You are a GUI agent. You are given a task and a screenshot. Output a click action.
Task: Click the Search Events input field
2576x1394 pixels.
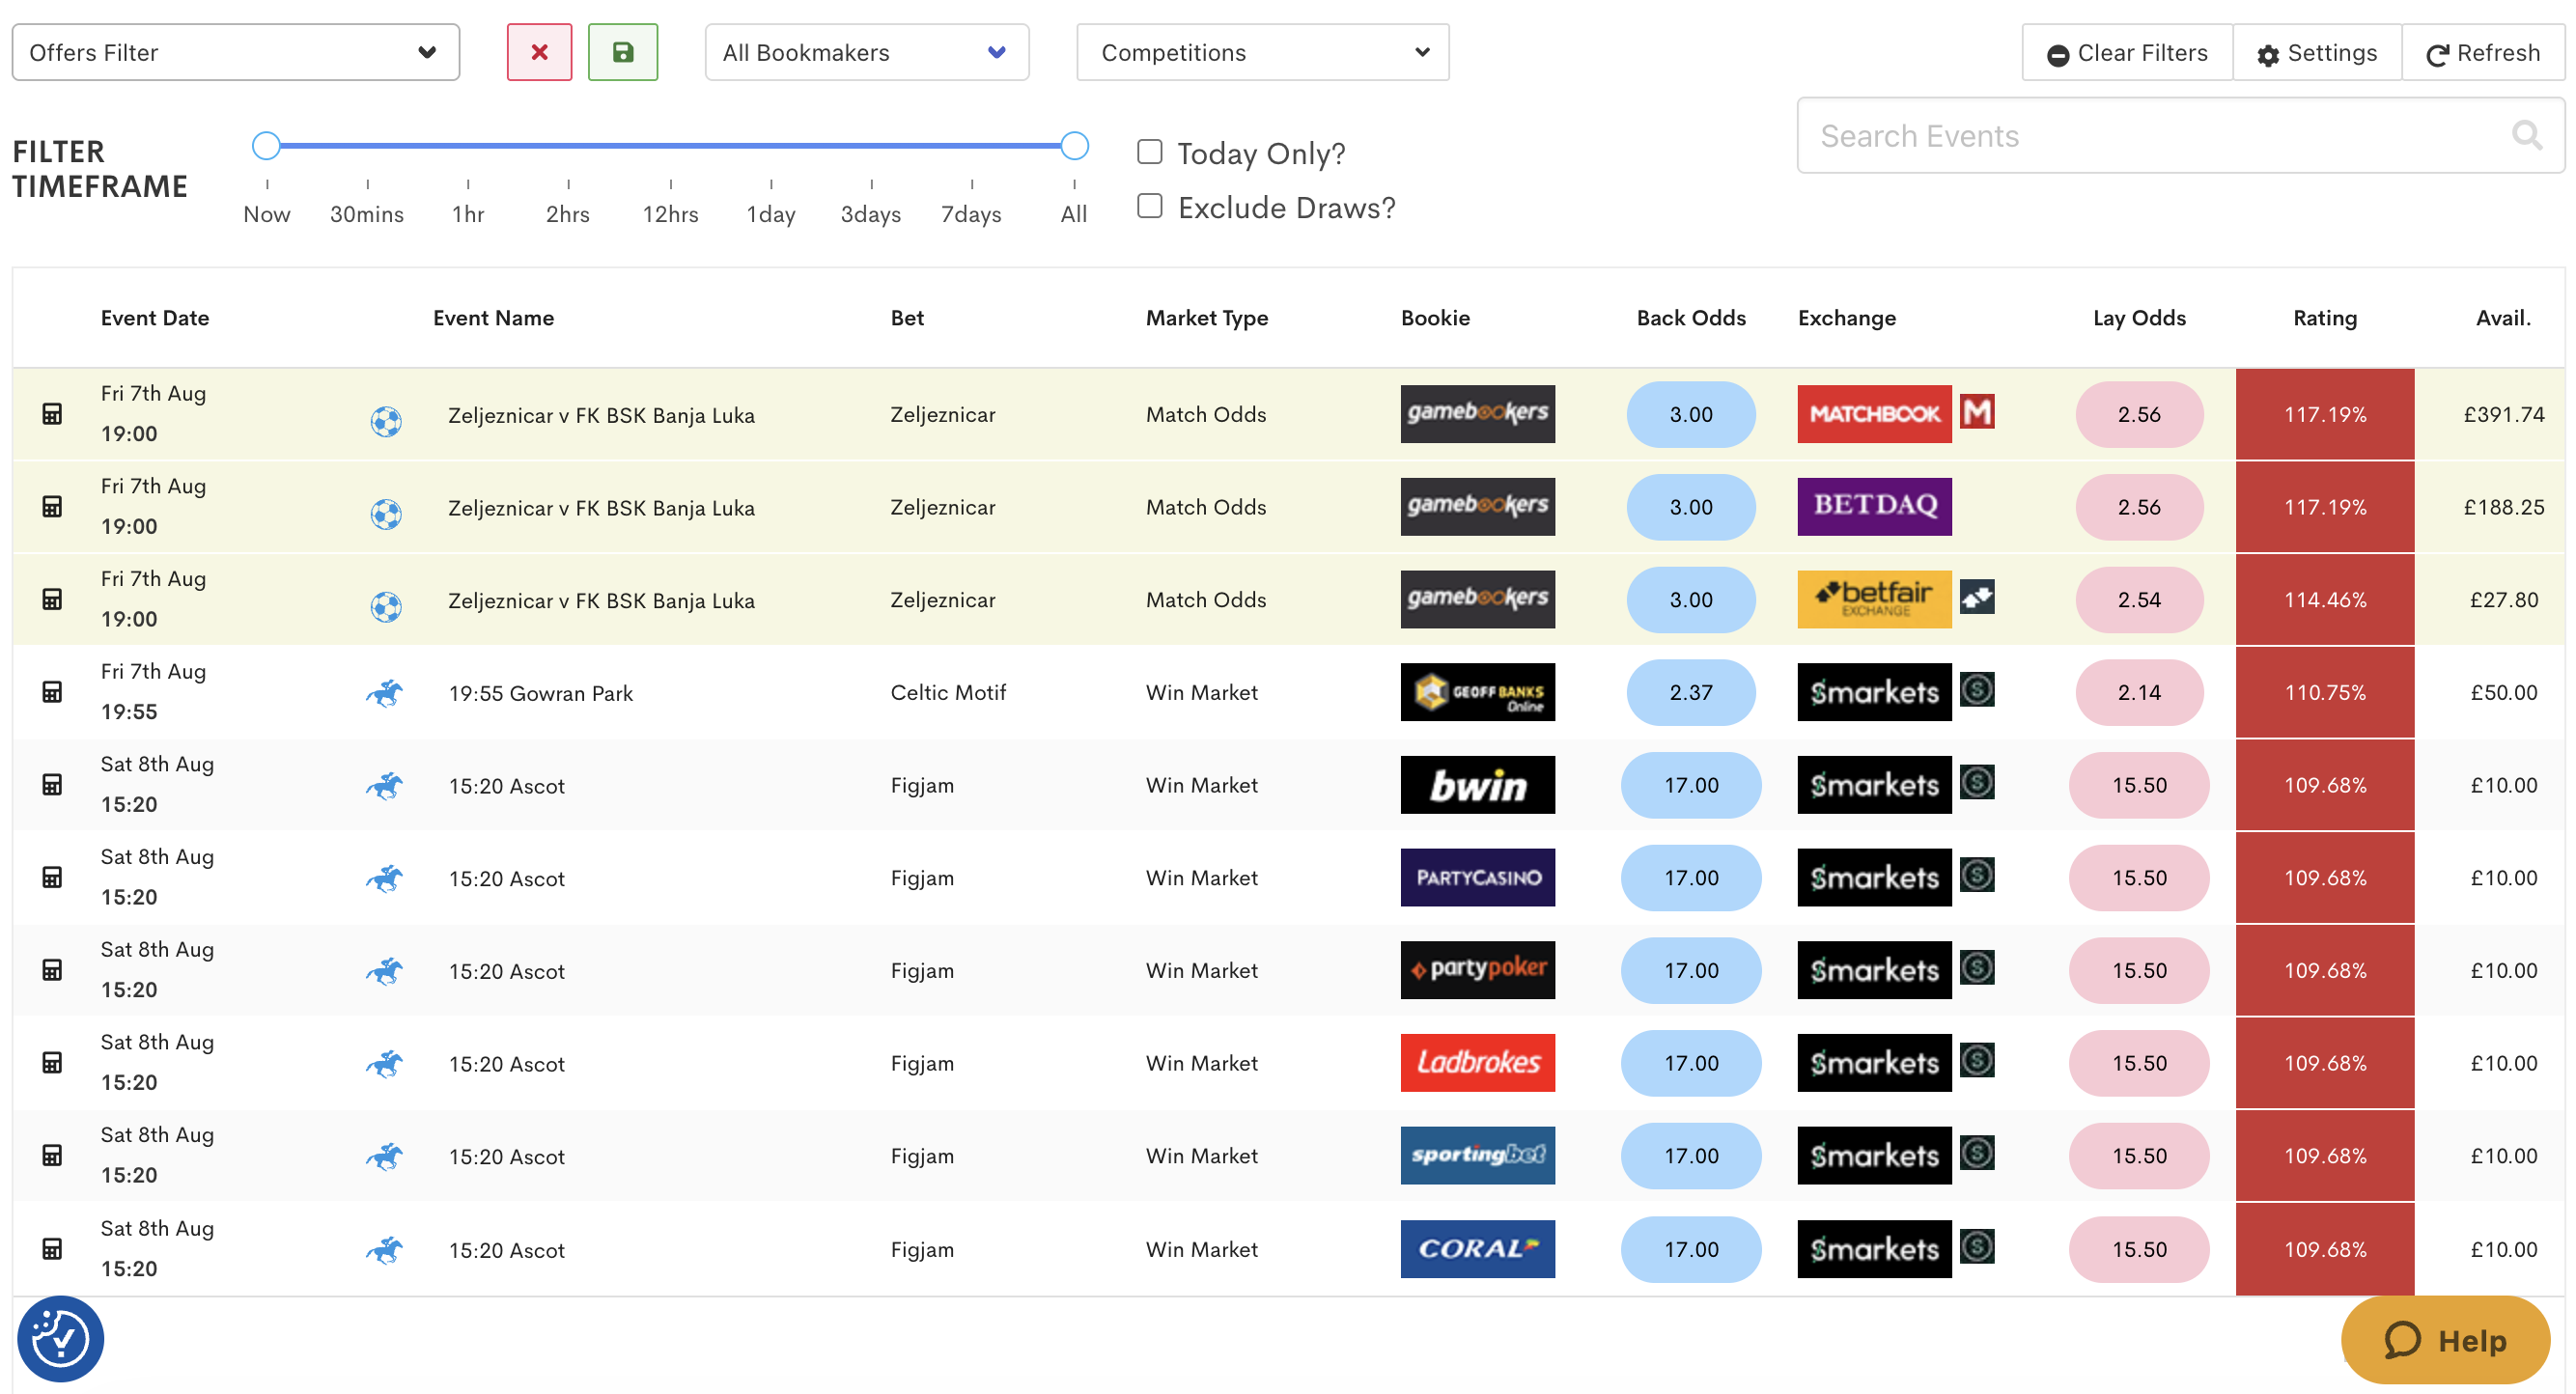pos(2180,135)
